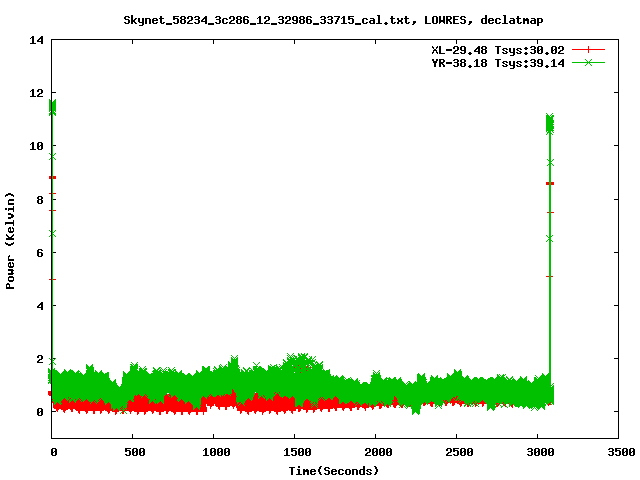This screenshot has width=640, height=480.
Task: Click the x-axis tick label 3000
Action: (540, 452)
